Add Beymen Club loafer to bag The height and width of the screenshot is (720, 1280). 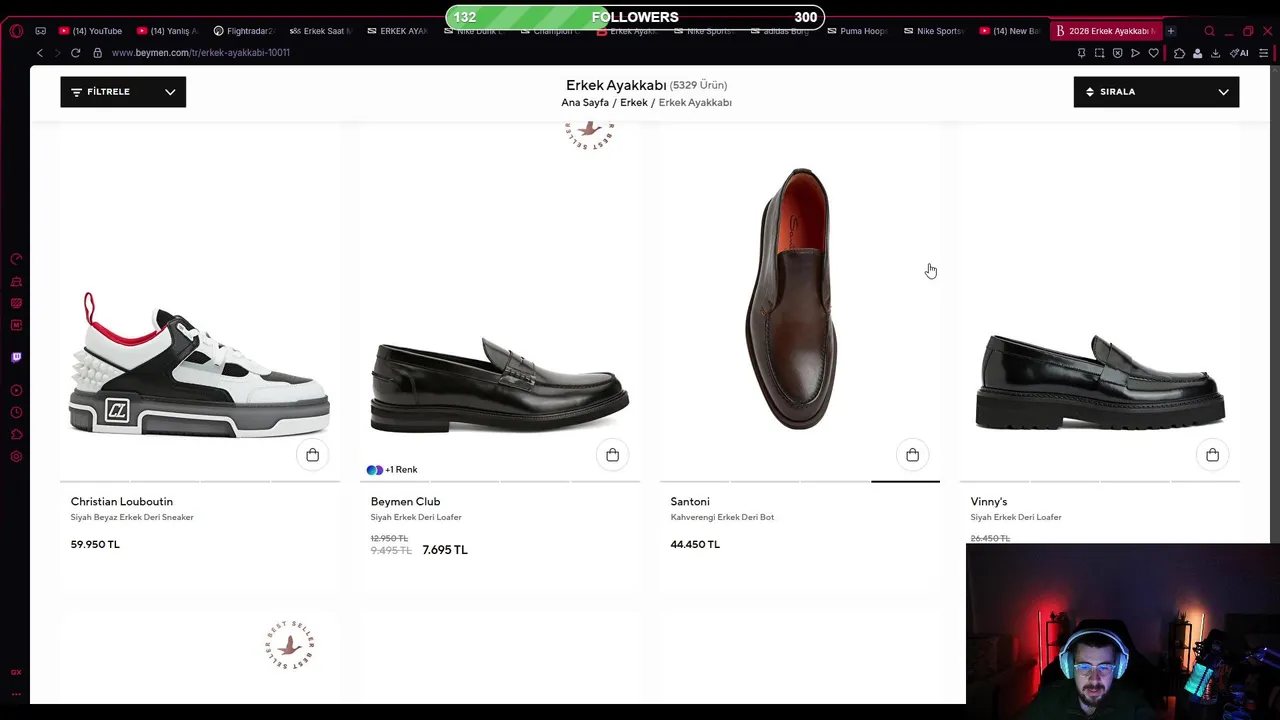click(x=613, y=455)
